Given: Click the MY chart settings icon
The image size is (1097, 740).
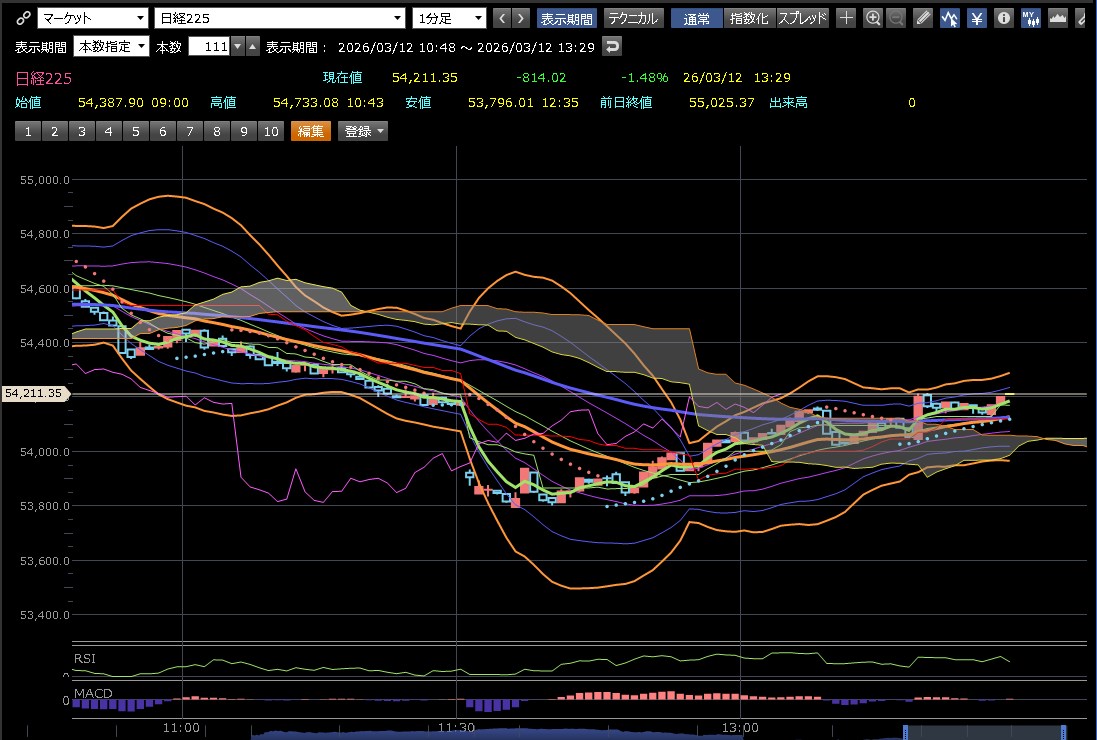Looking at the screenshot, I should (x=1030, y=18).
